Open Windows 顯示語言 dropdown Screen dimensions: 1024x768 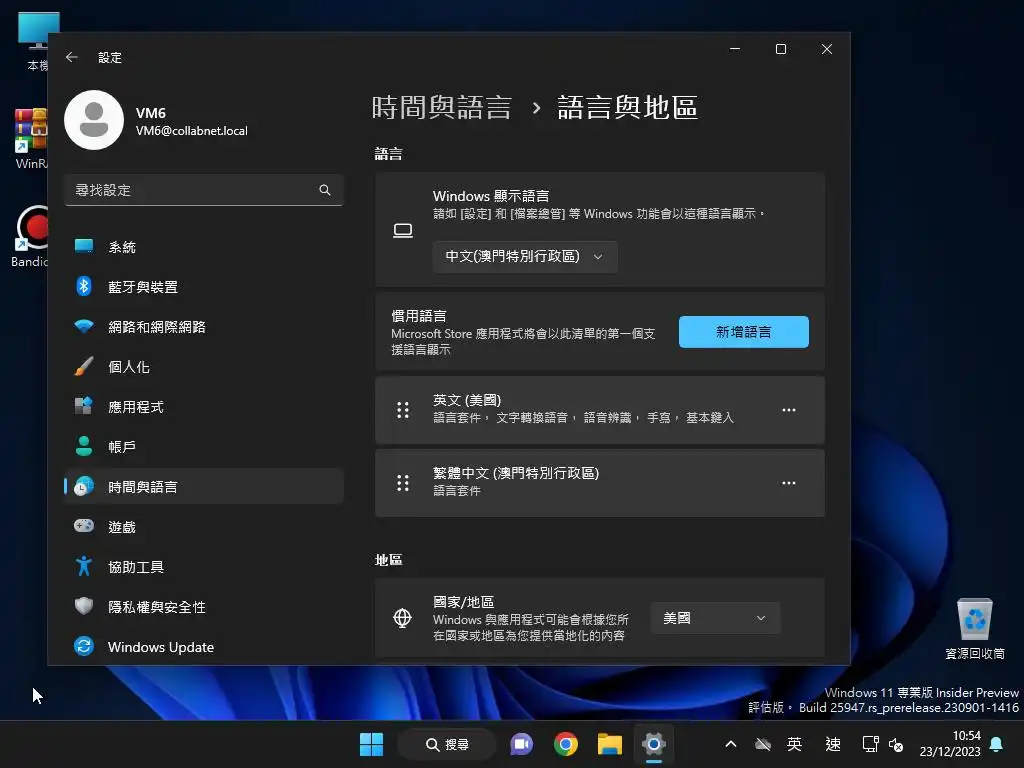coord(525,257)
